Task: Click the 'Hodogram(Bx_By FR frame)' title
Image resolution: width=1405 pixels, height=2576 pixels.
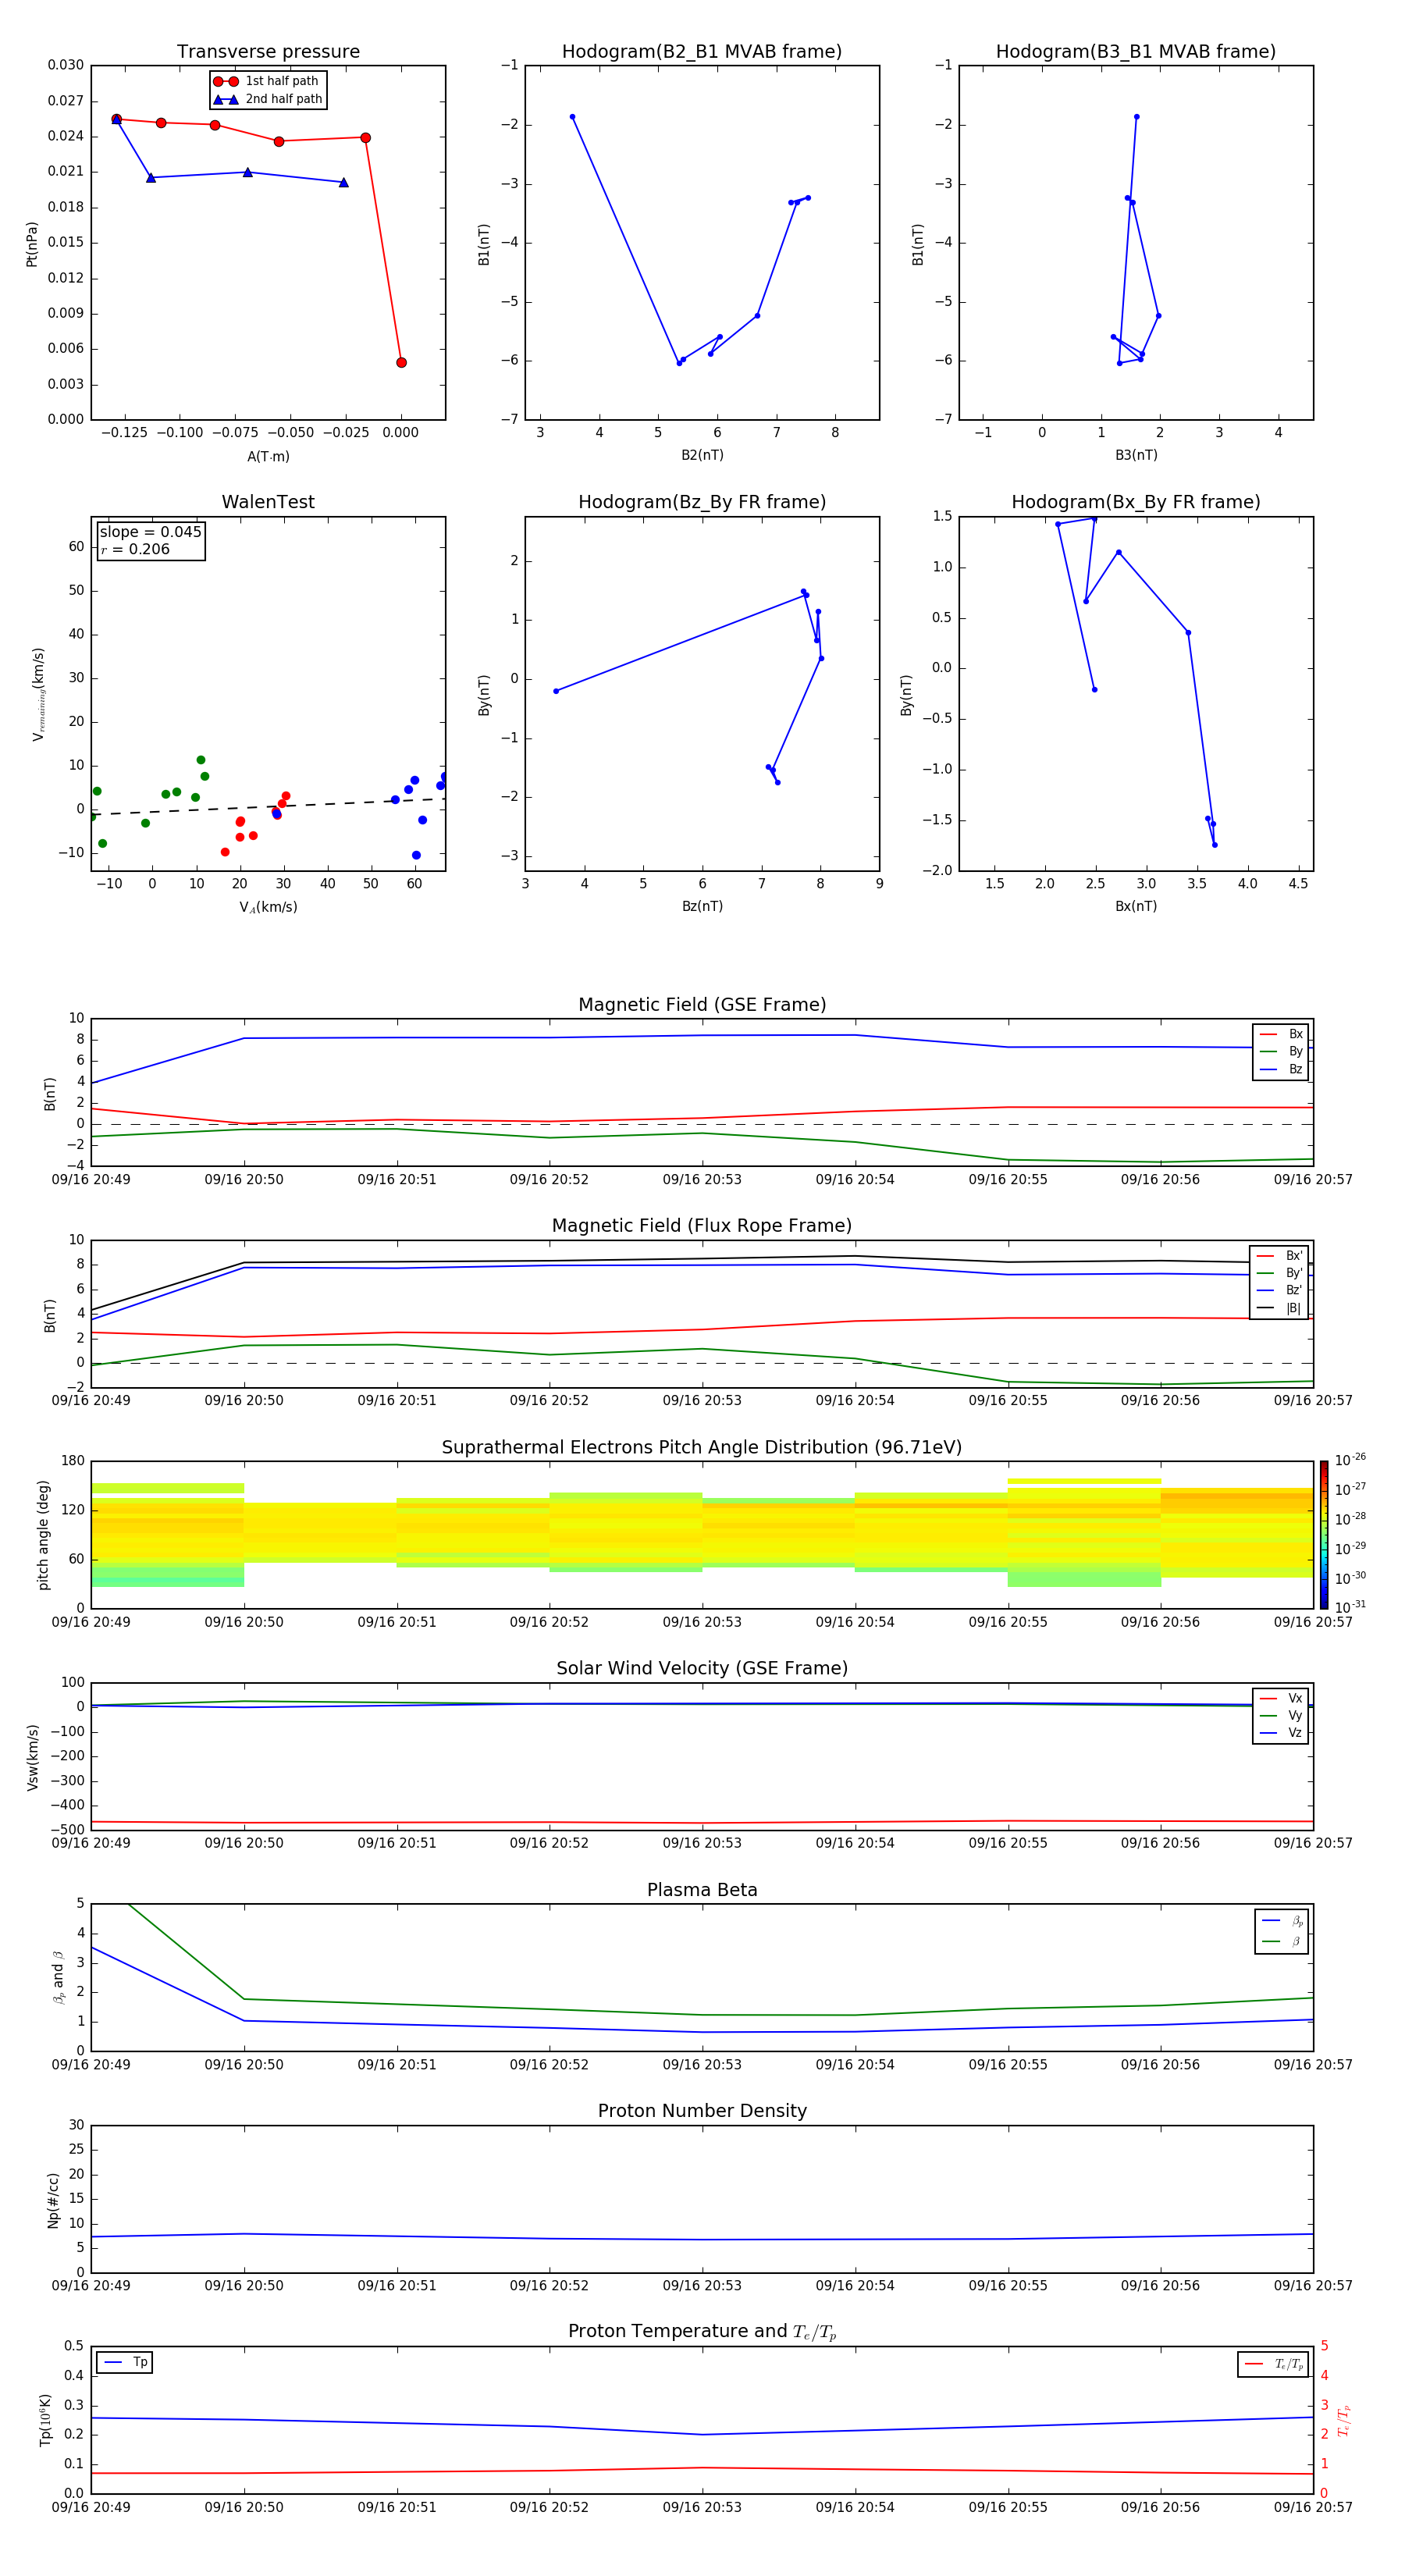Action: tap(1136, 502)
